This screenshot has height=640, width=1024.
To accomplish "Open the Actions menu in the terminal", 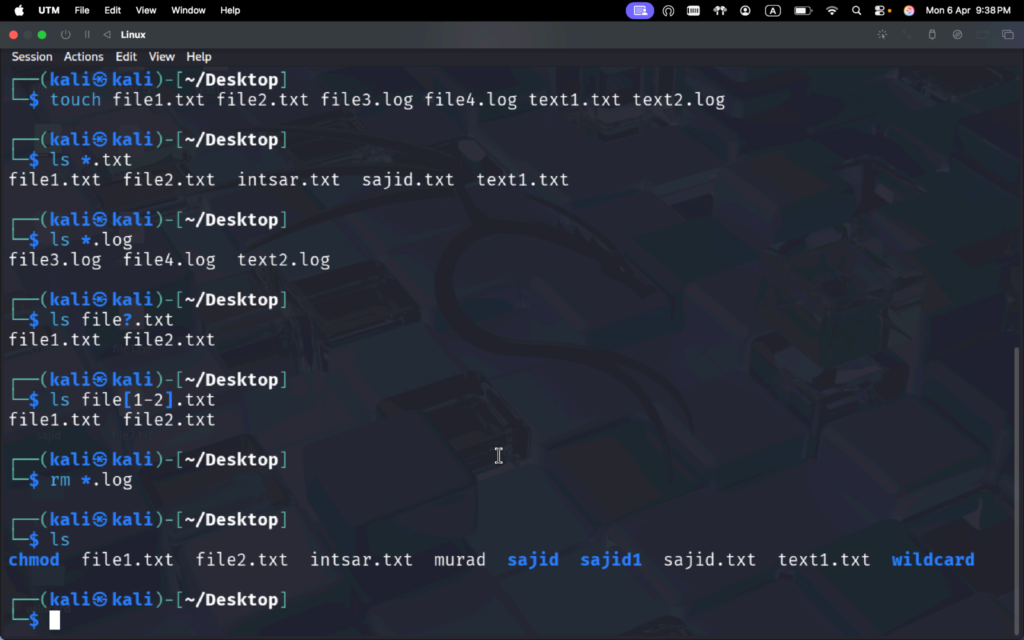I will (x=83, y=57).
